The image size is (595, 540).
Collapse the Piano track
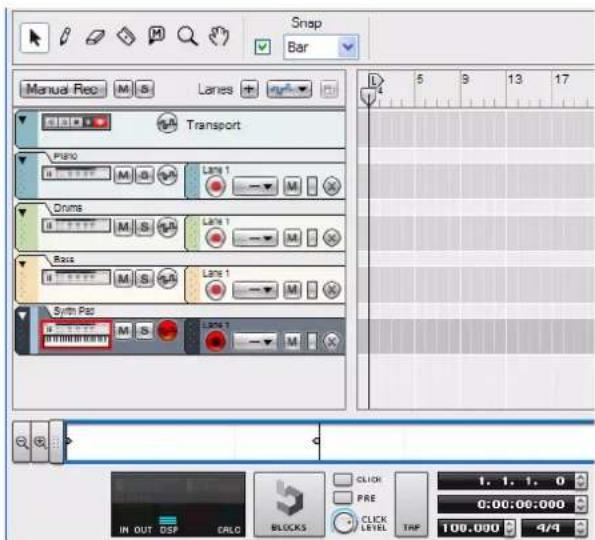(23, 160)
